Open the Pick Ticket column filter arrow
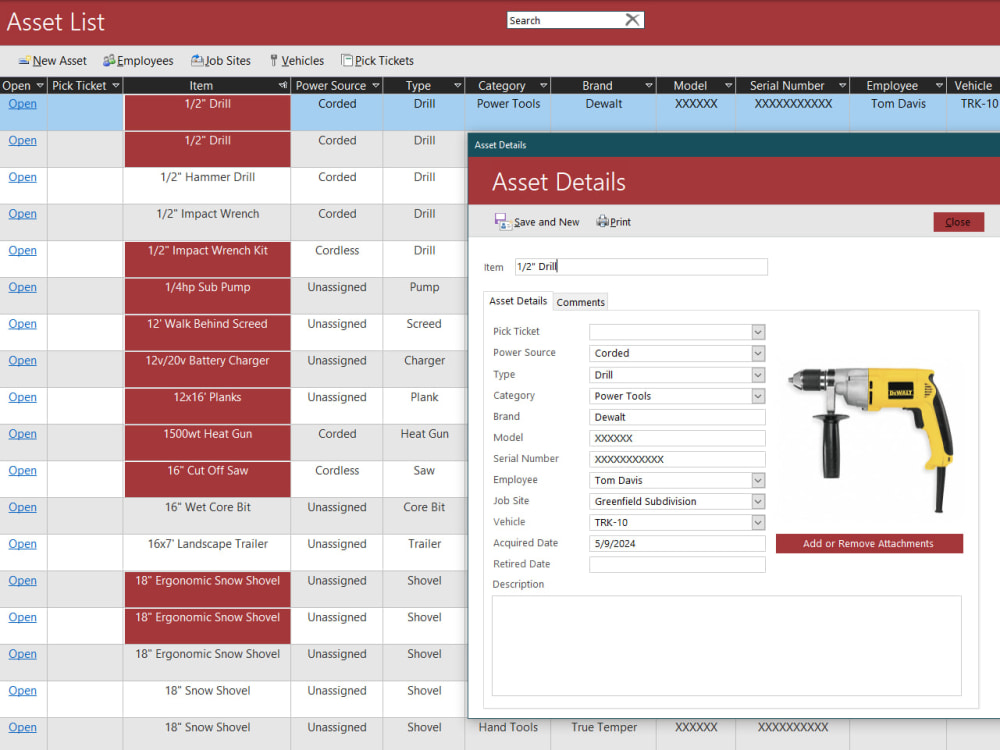 tap(115, 85)
